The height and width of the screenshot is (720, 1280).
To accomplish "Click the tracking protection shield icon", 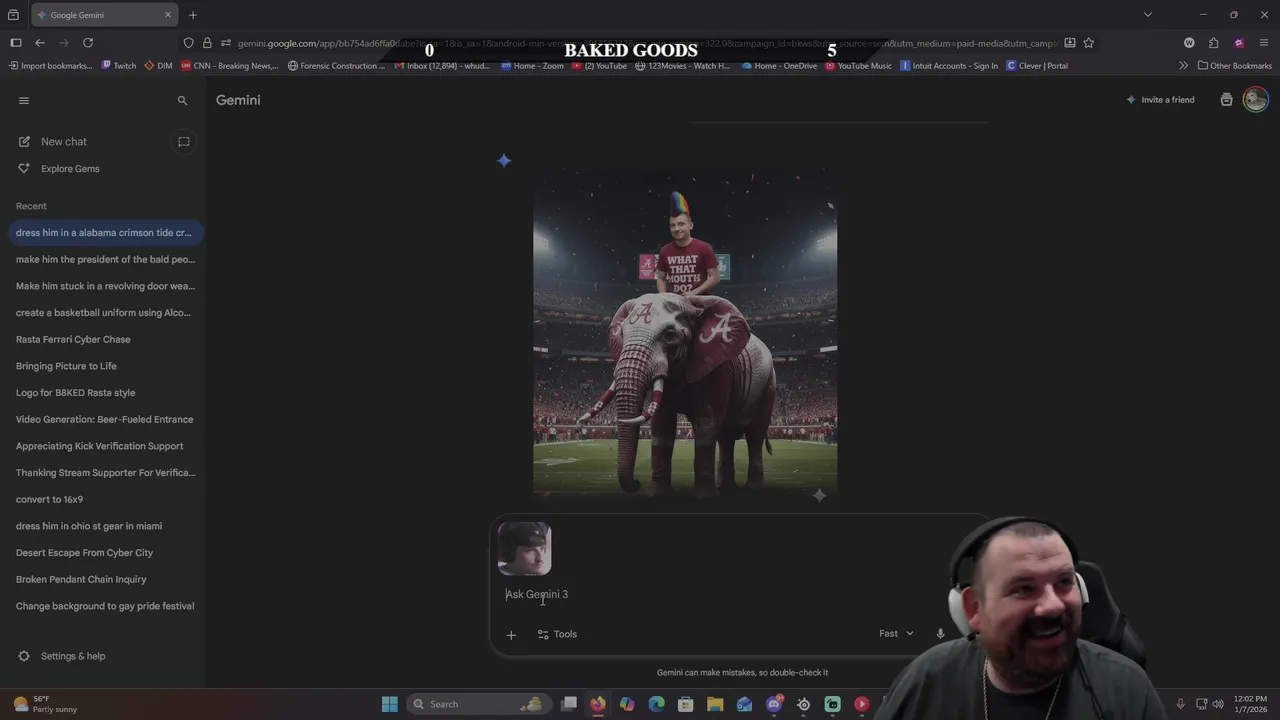I will (188, 43).
